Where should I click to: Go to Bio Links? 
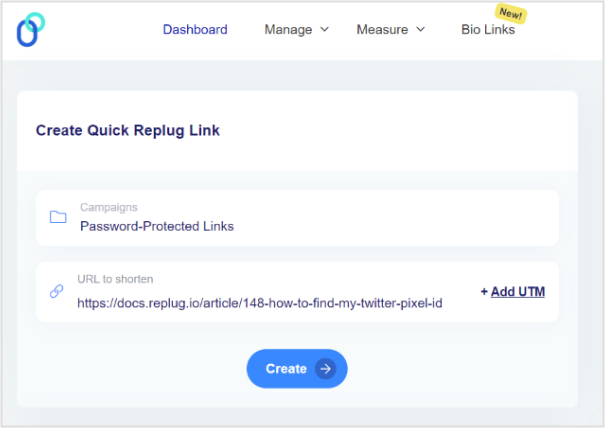point(488,30)
